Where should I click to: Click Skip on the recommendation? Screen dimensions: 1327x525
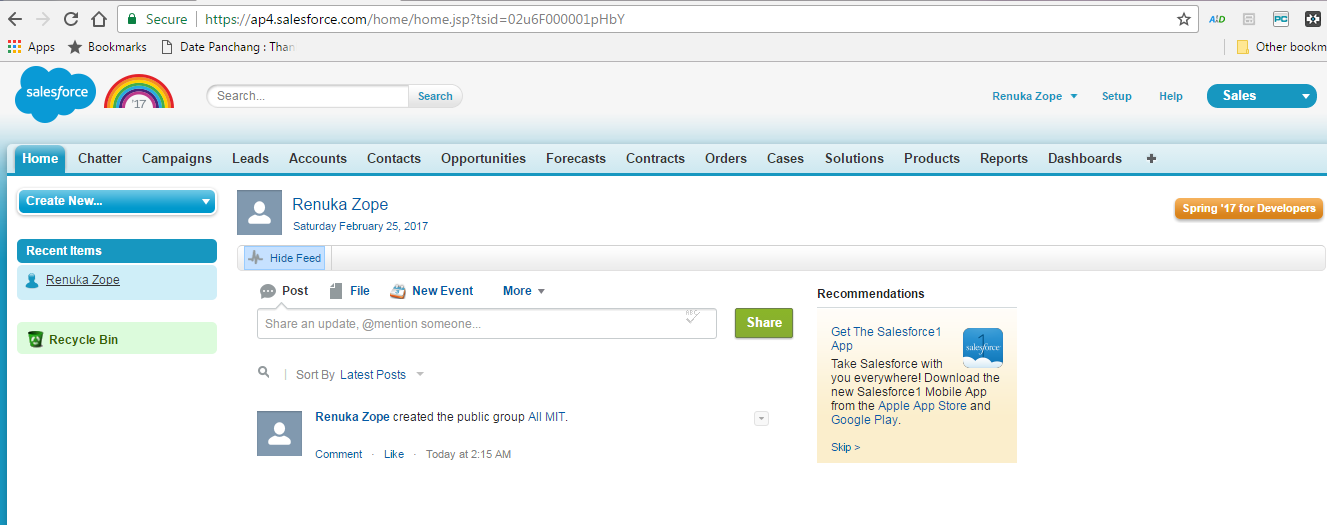pos(845,447)
